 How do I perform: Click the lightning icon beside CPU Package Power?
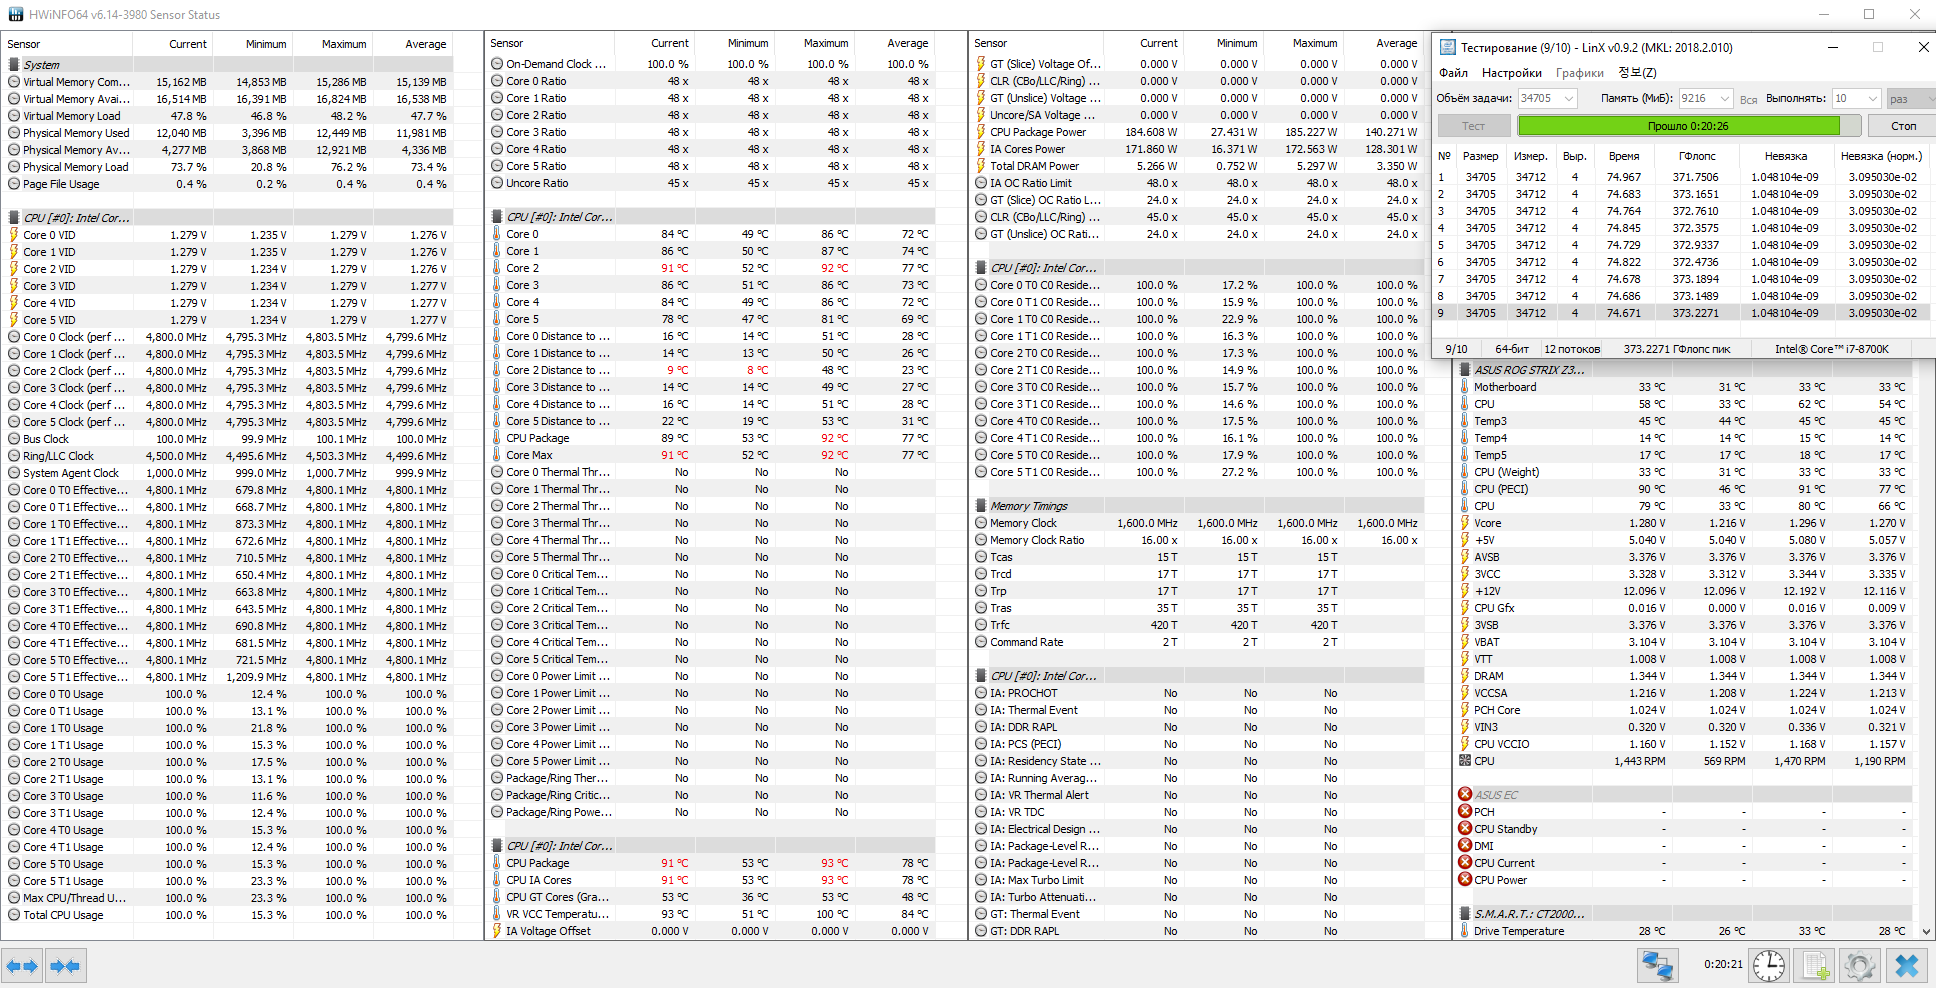[x=981, y=132]
